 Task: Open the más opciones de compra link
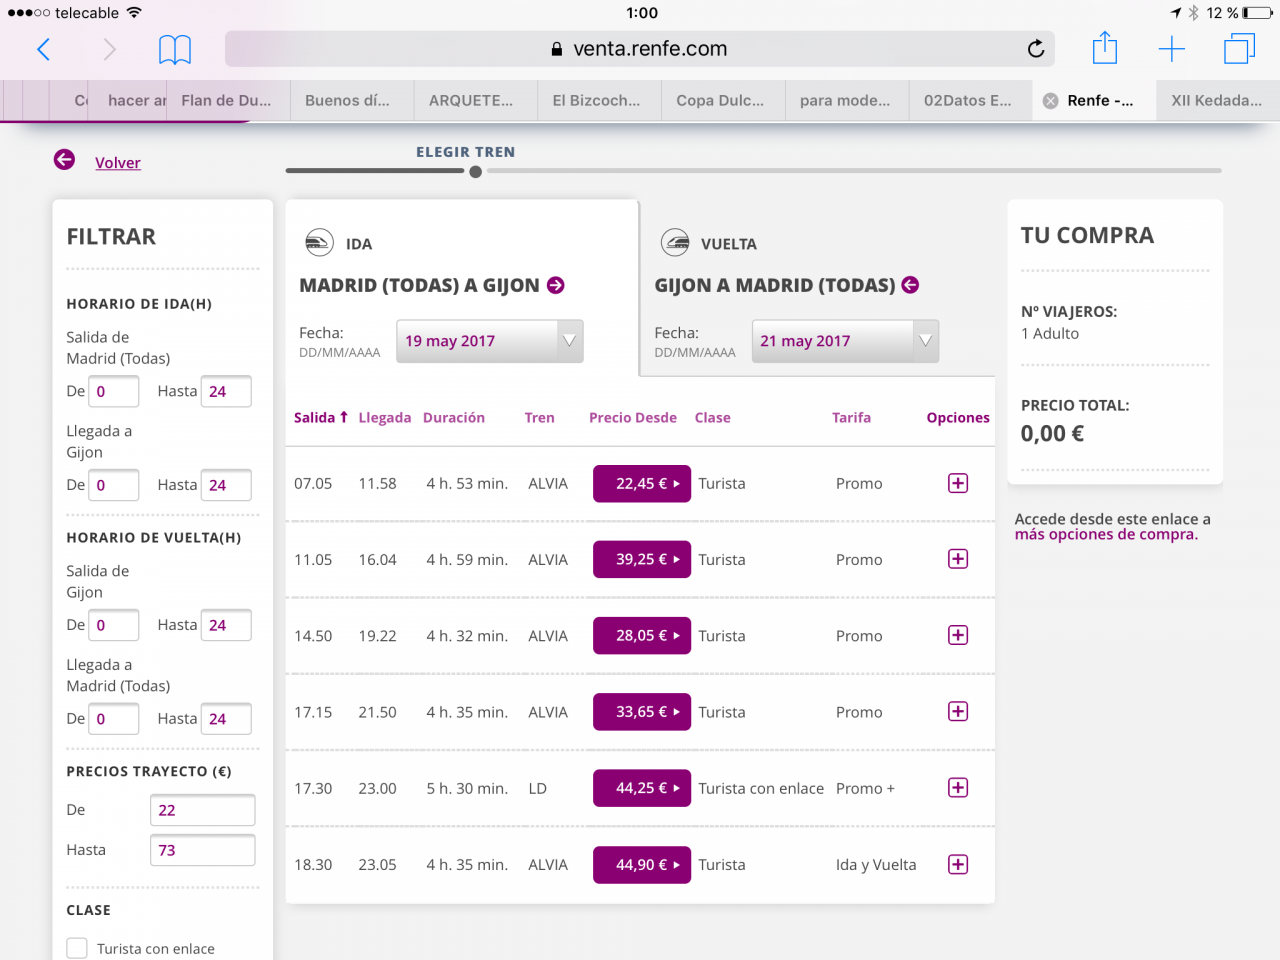pyautogui.click(x=1106, y=534)
